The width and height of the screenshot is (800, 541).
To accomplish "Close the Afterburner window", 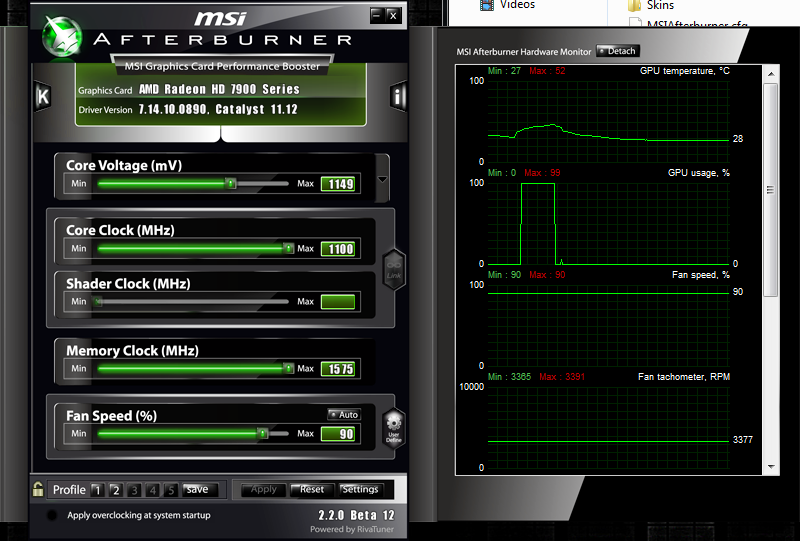I will point(393,15).
